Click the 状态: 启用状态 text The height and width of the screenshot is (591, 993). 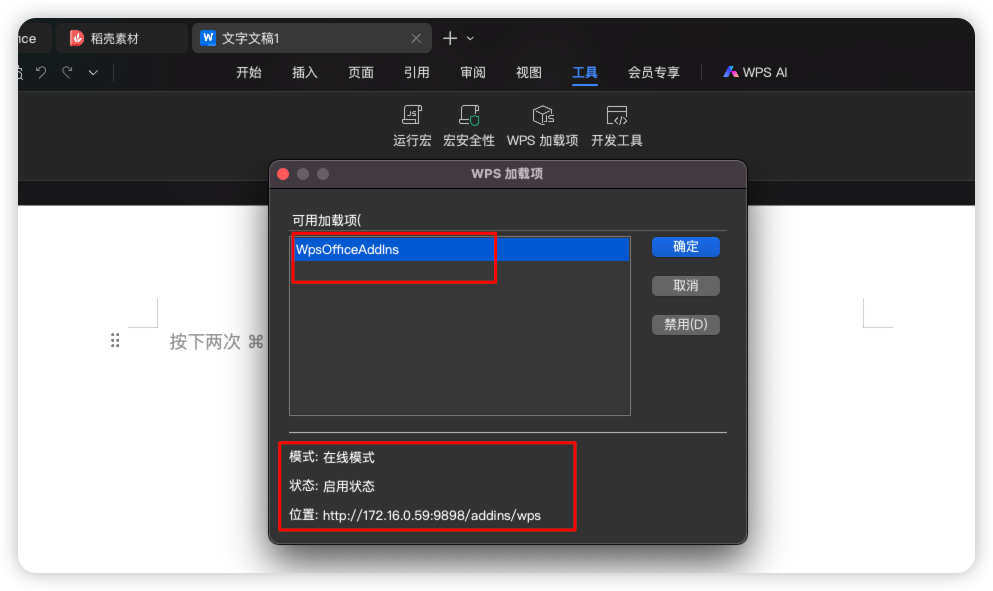point(332,486)
